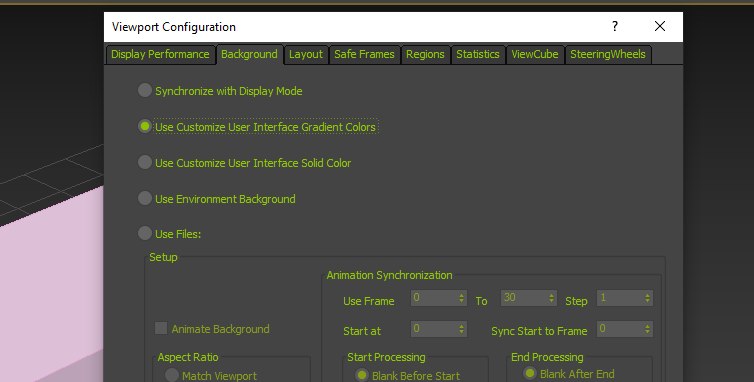Adjust the Step spinner arrows
This screenshot has width=754, height=382.
point(648,298)
